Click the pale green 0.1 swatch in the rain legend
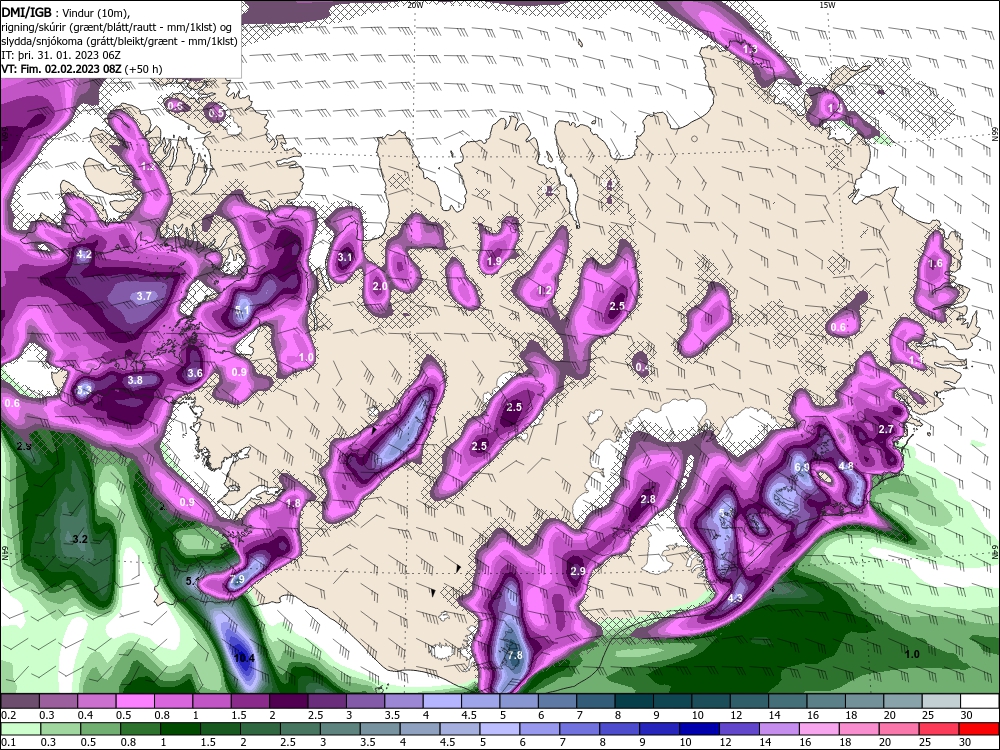This screenshot has width=1000, height=750. 21,729
